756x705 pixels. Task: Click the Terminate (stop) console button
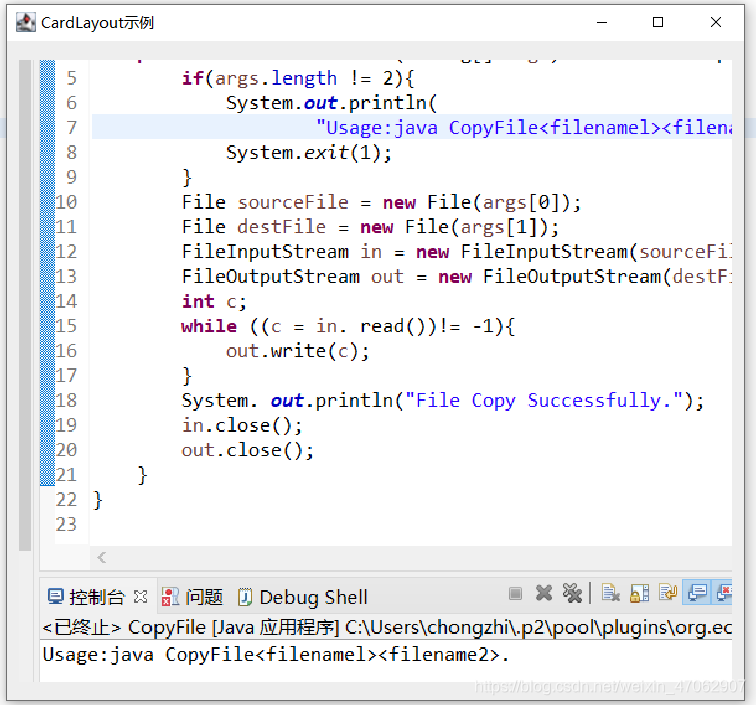[515, 594]
